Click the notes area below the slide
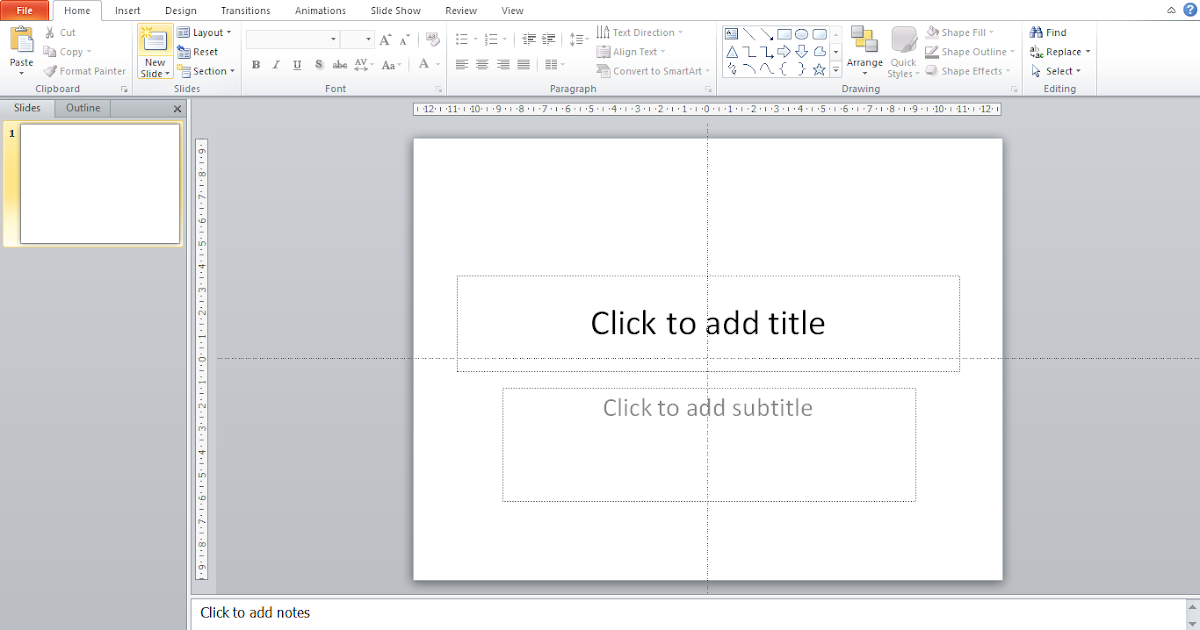The width and height of the screenshot is (1200, 630). [x=400, y=612]
